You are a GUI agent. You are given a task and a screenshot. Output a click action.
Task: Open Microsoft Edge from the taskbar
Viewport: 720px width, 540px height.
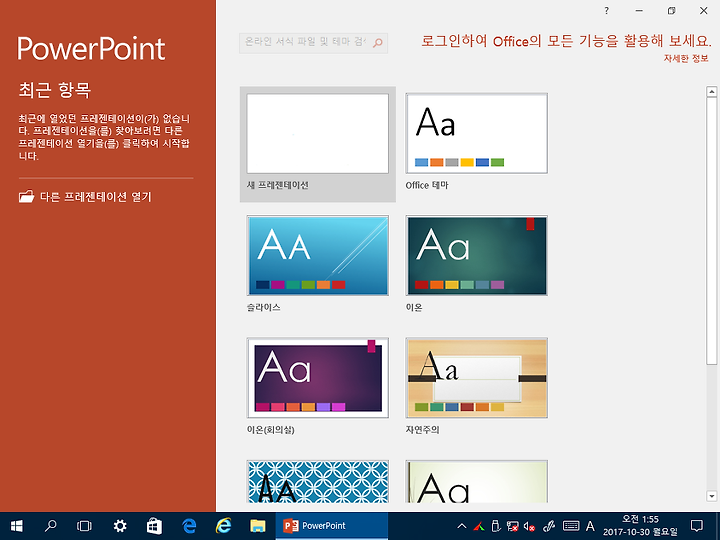pyautogui.click(x=189, y=526)
